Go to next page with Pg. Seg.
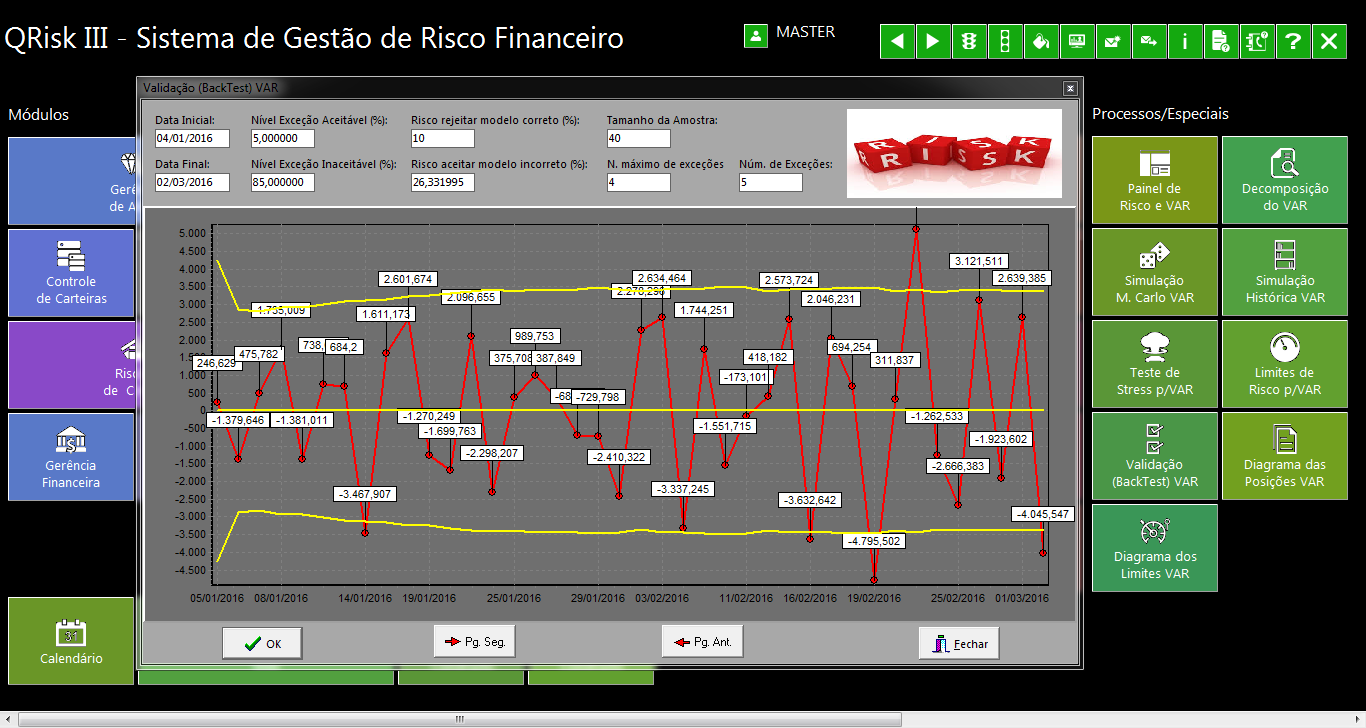1366x728 pixels. click(474, 642)
